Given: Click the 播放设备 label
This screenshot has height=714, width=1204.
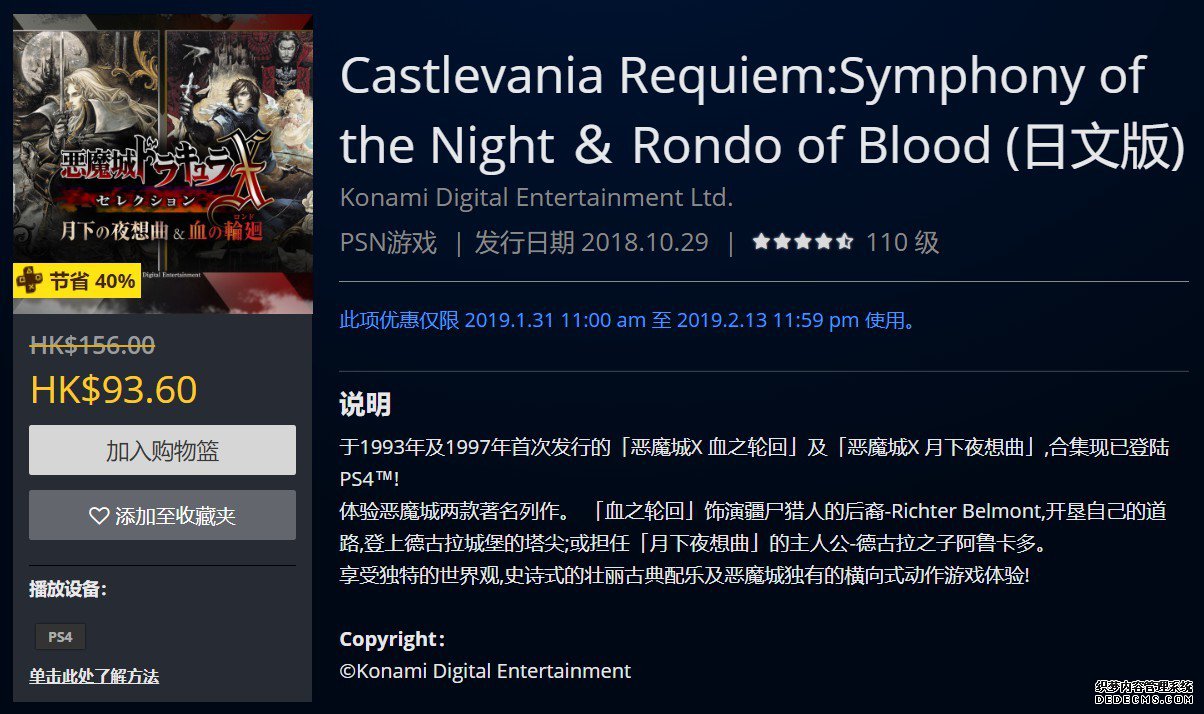Looking at the screenshot, I should [68, 589].
